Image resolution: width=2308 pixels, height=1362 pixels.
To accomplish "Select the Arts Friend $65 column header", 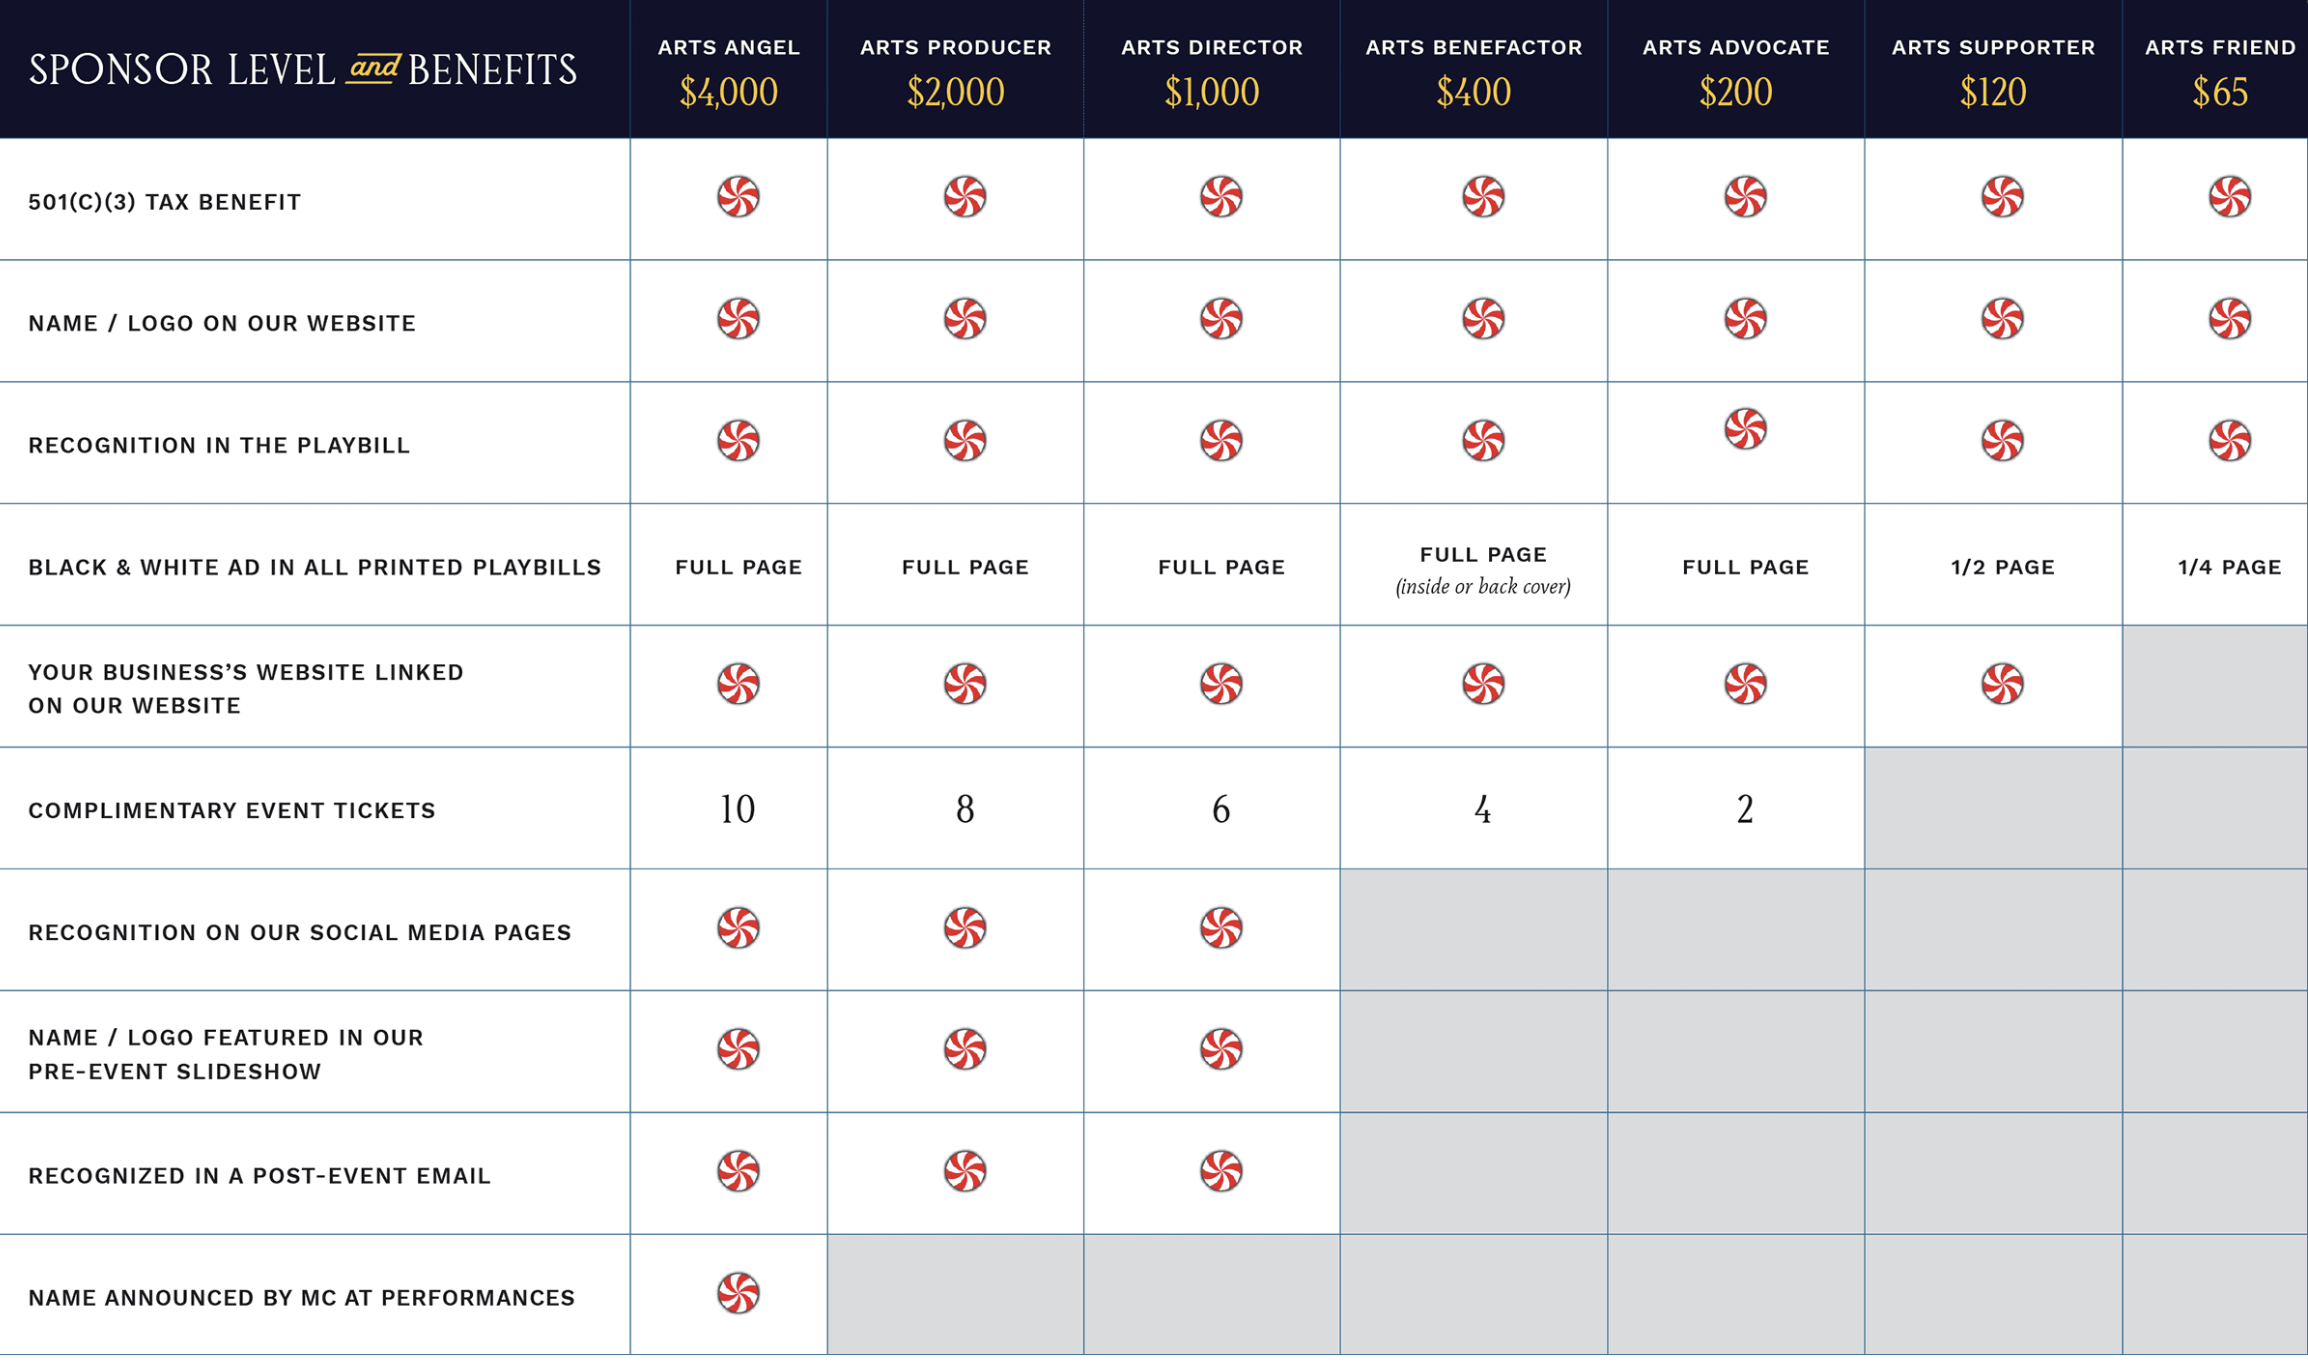I will pos(2219,70).
